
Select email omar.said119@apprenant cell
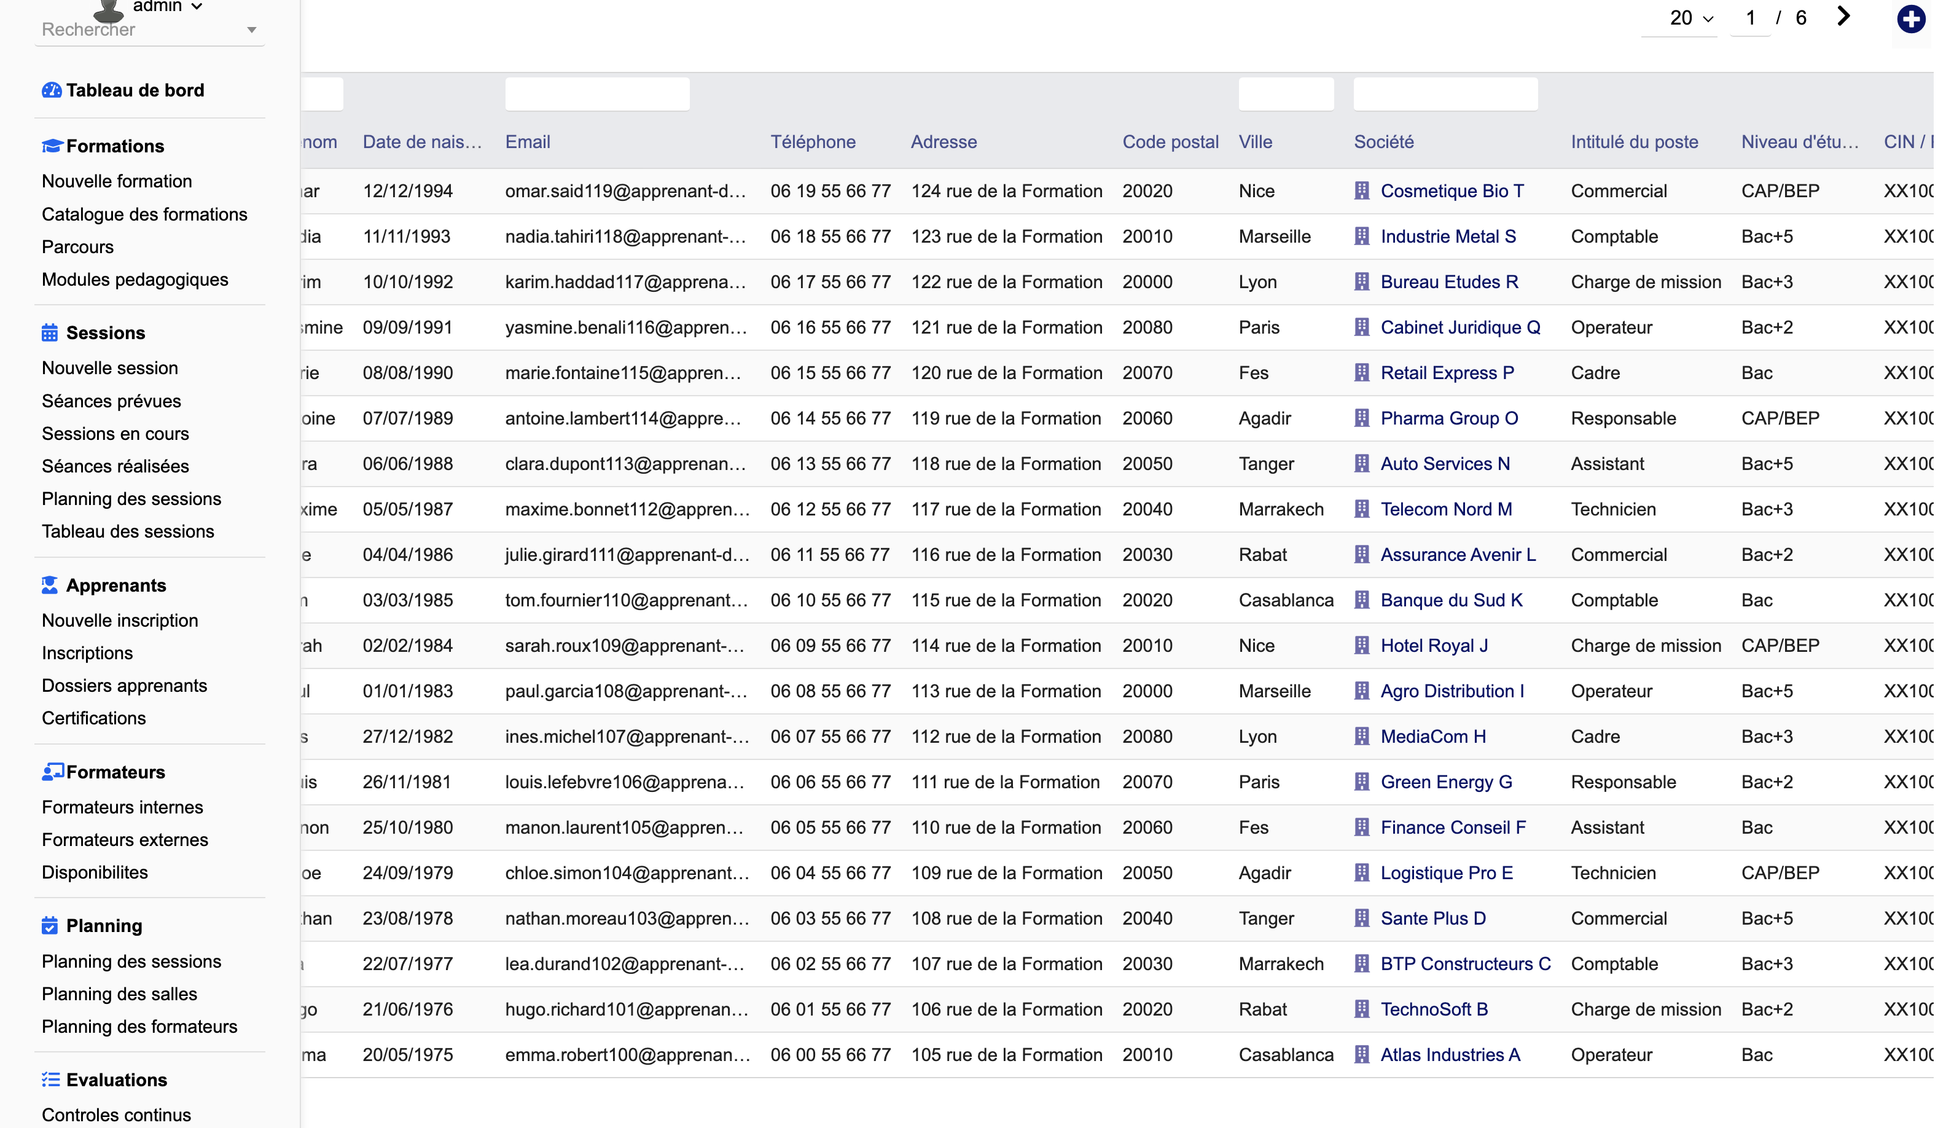coord(626,191)
